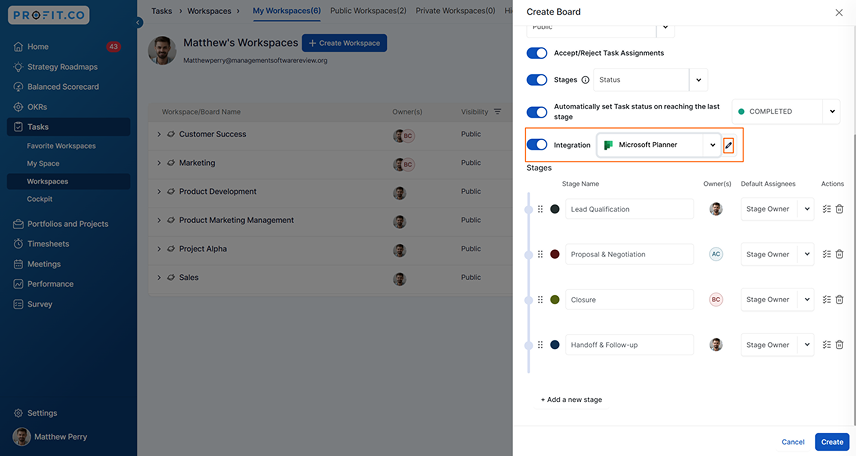
Task: Open checklist icon for Closure stage
Action: pyautogui.click(x=827, y=300)
